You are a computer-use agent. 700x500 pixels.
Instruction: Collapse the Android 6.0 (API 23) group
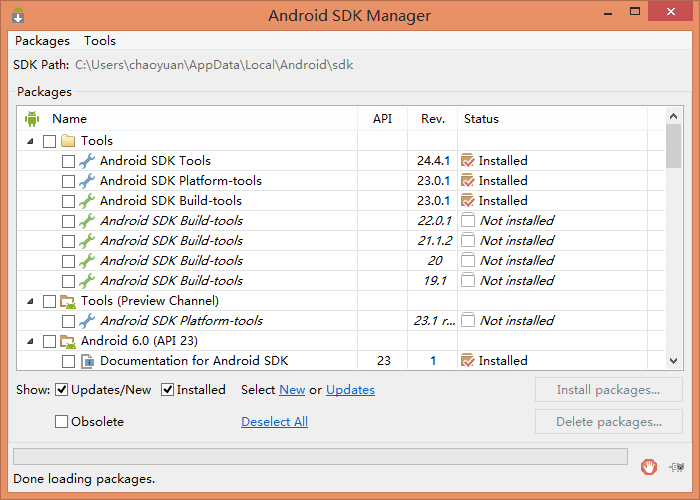[x=30, y=342]
